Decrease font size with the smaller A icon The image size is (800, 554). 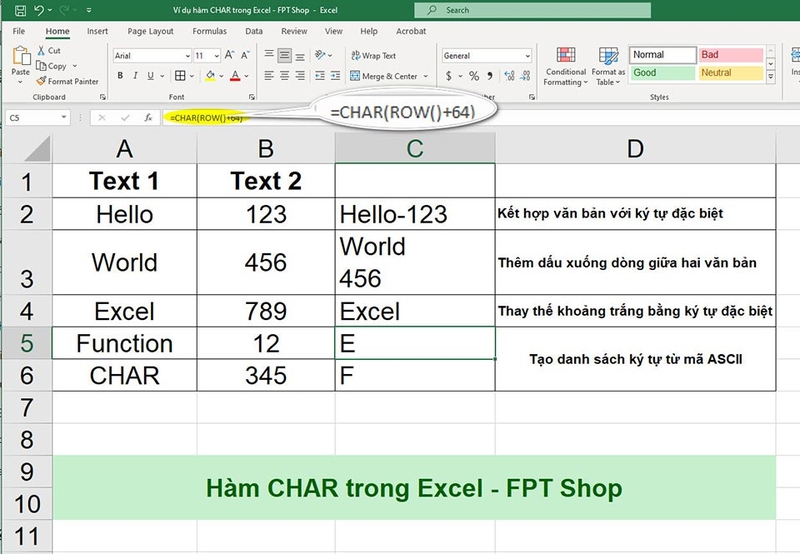click(245, 55)
